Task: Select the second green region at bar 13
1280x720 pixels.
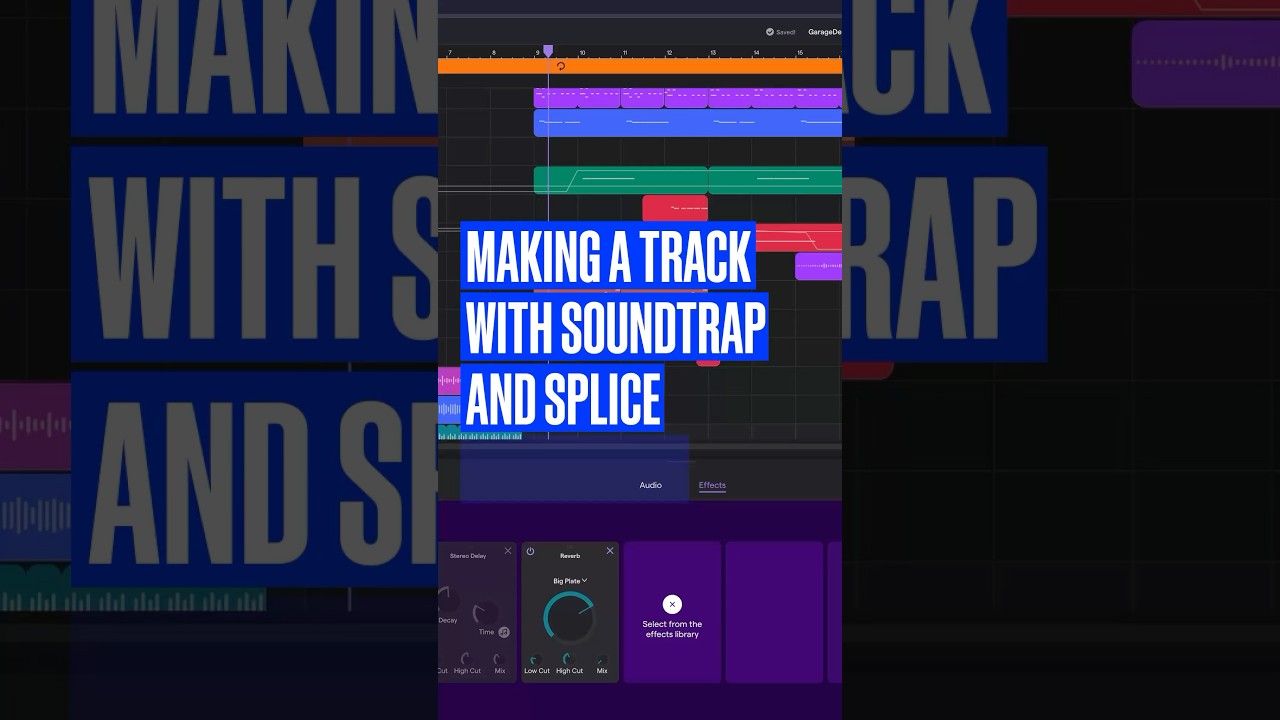Action: [775, 180]
